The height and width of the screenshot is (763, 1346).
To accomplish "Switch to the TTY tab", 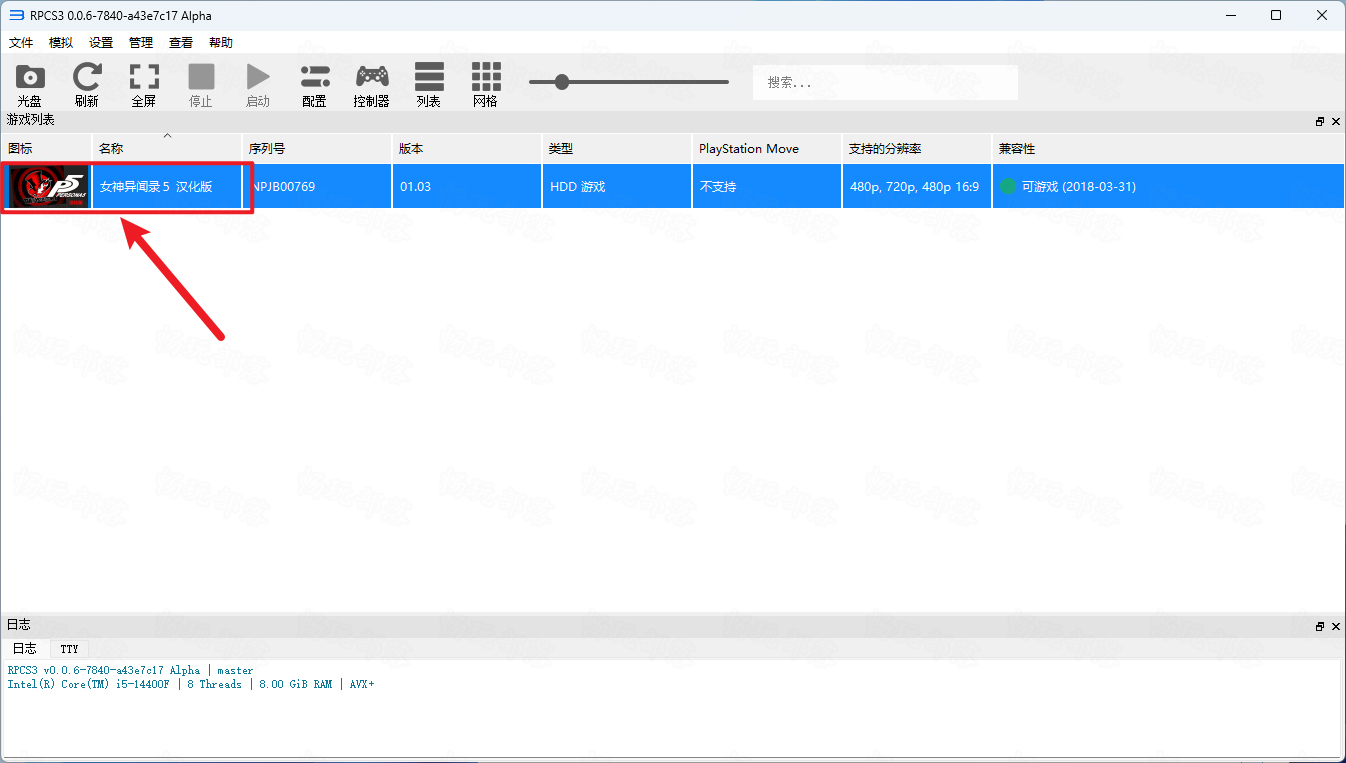I will click(69, 648).
